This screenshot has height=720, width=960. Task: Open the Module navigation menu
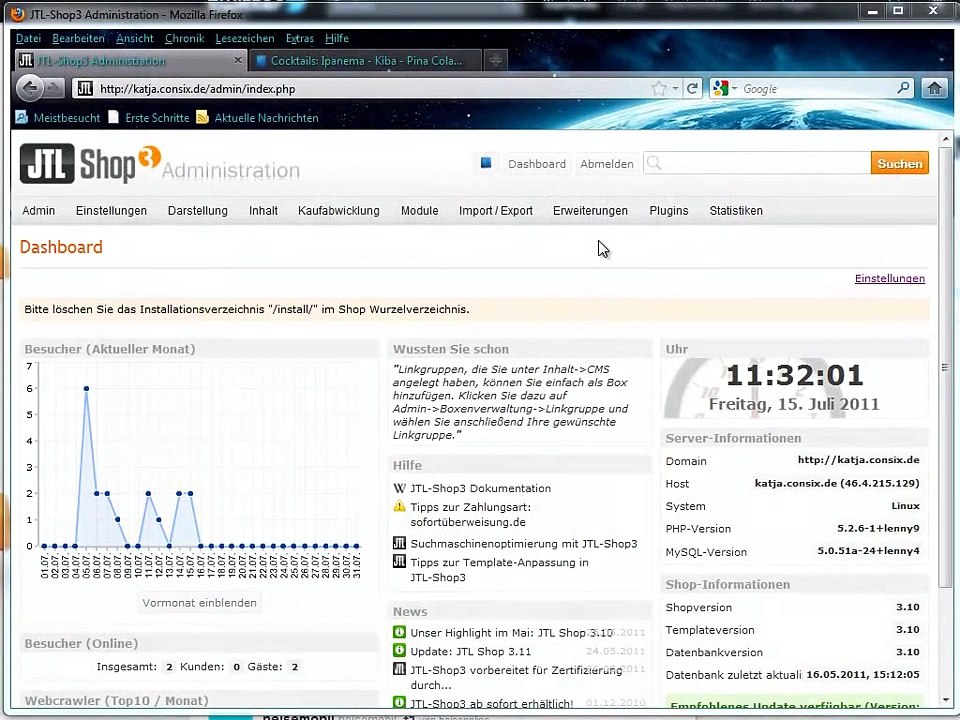pyautogui.click(x=419, y=211)
